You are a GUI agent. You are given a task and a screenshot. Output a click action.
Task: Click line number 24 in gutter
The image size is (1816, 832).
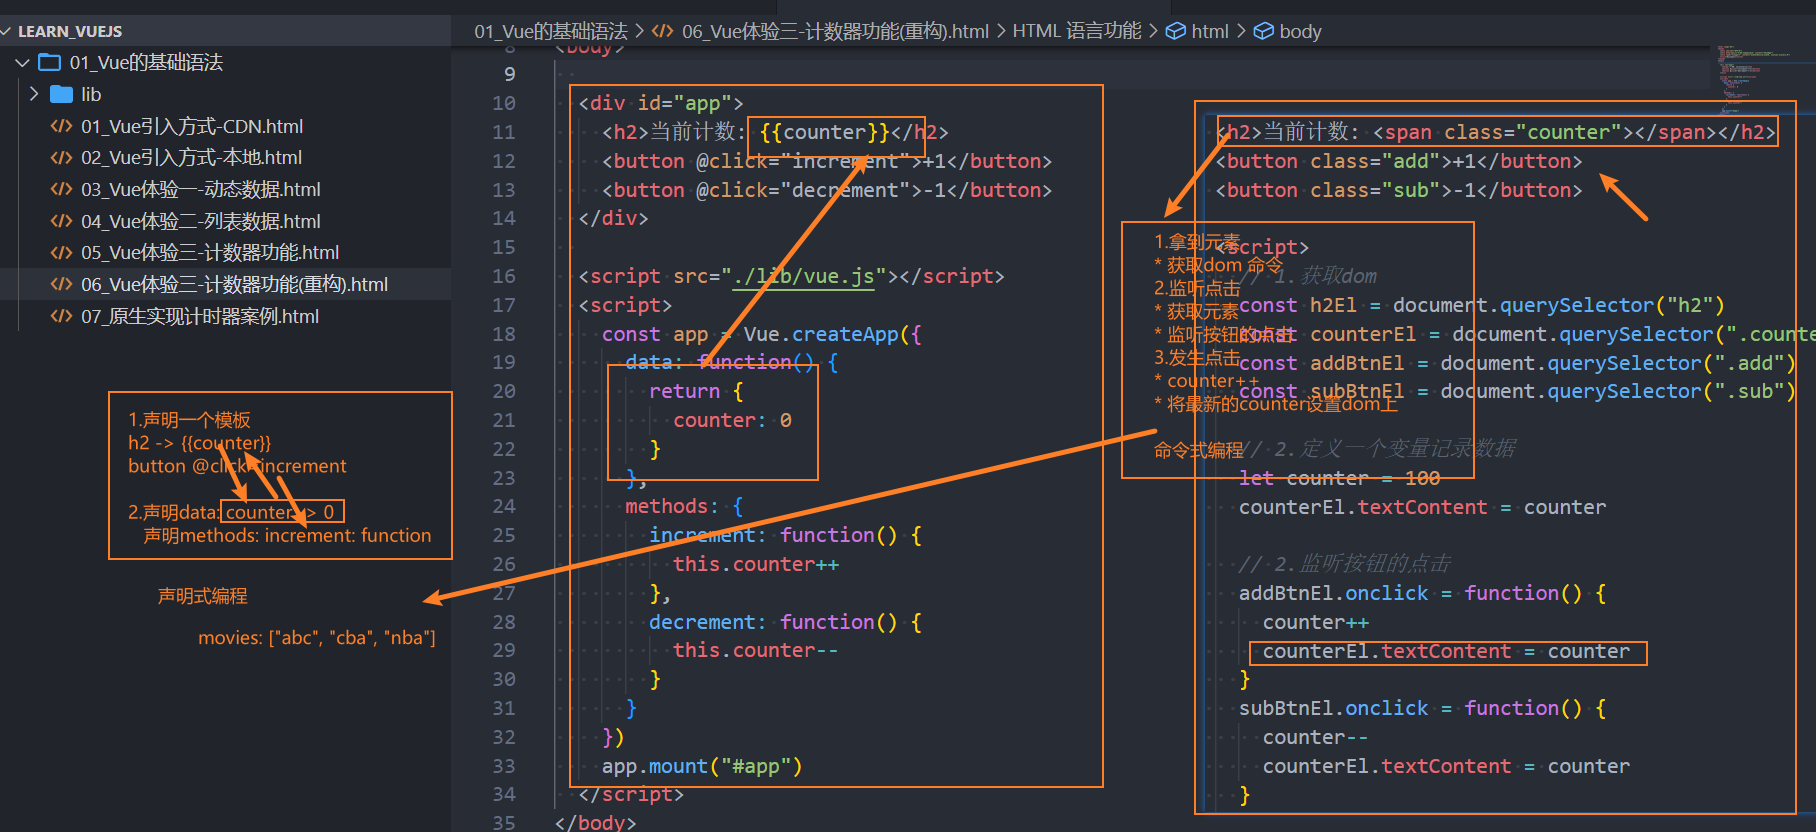pyautogui.click(x=504, y=506)
